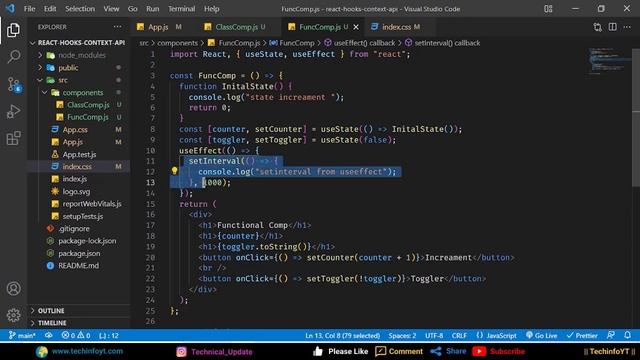
Task: Click the setInterval() callback breadcrumb
Action: pyautogui.click(x=447, y=43)
